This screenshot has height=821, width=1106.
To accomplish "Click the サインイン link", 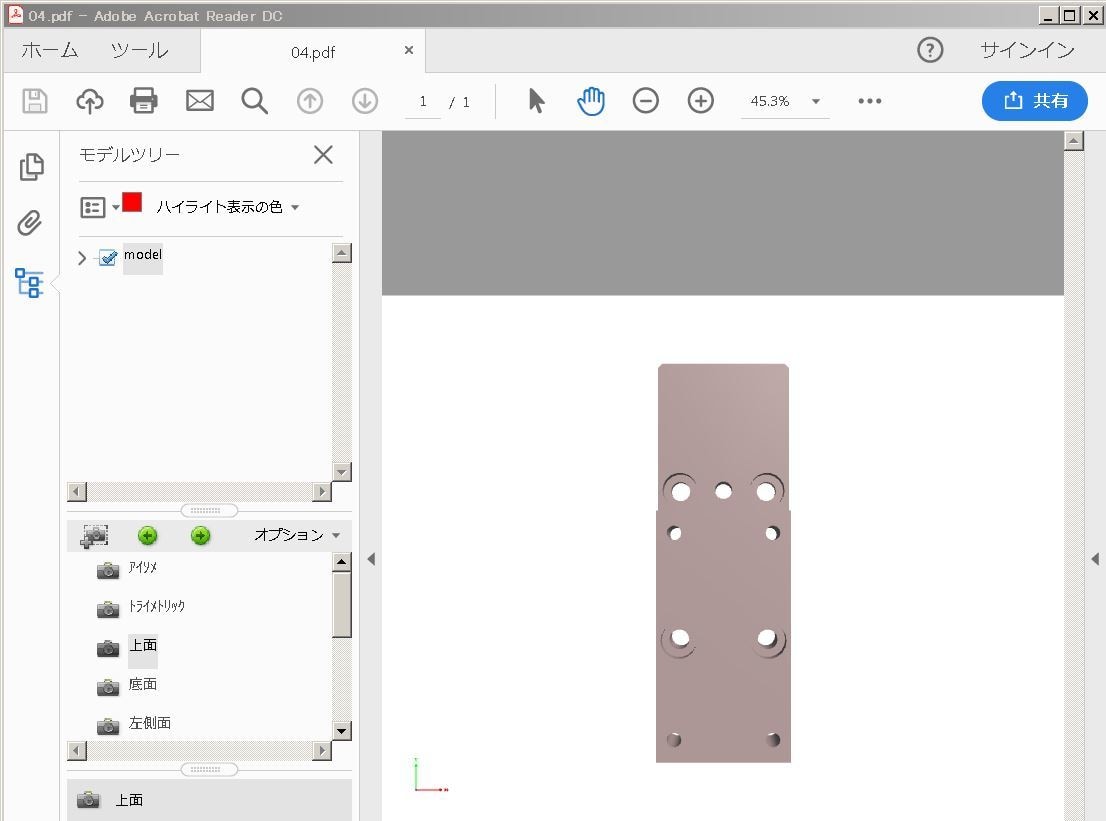I will pyautogui.click(x=1027, y=50).
